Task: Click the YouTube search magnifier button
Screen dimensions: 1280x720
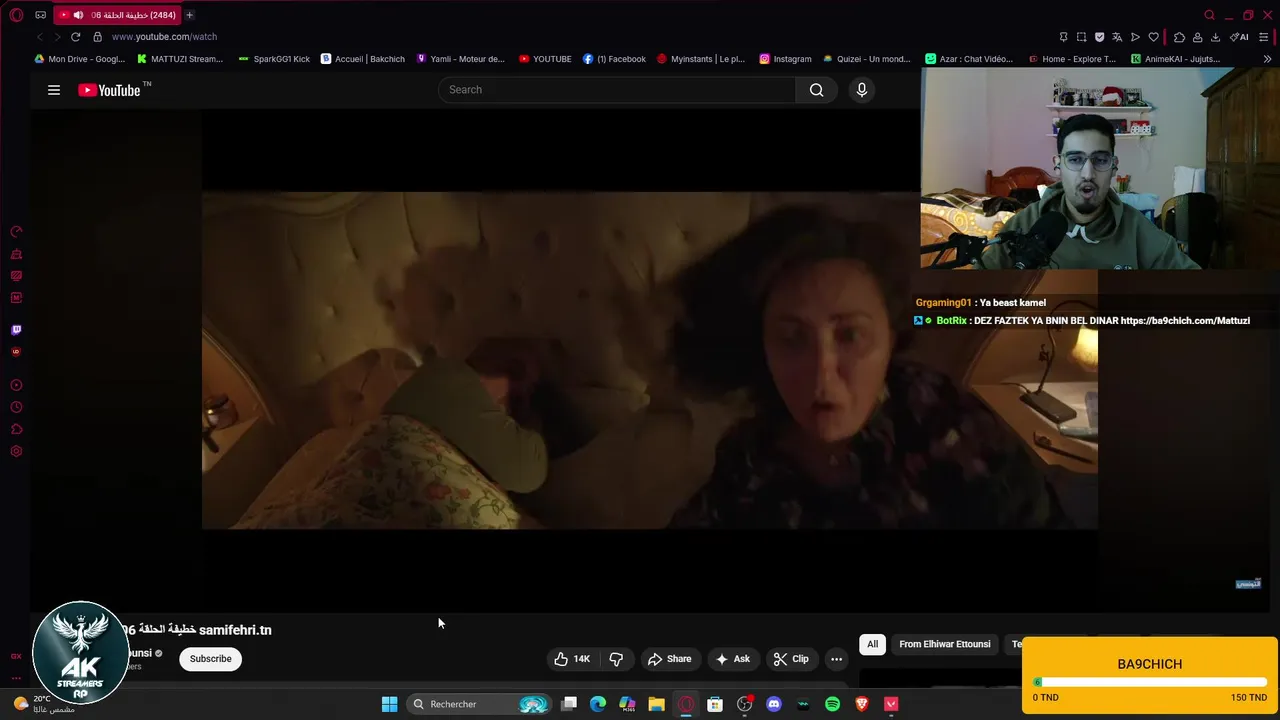Action: pyautogui.click(x=817, y=90)
